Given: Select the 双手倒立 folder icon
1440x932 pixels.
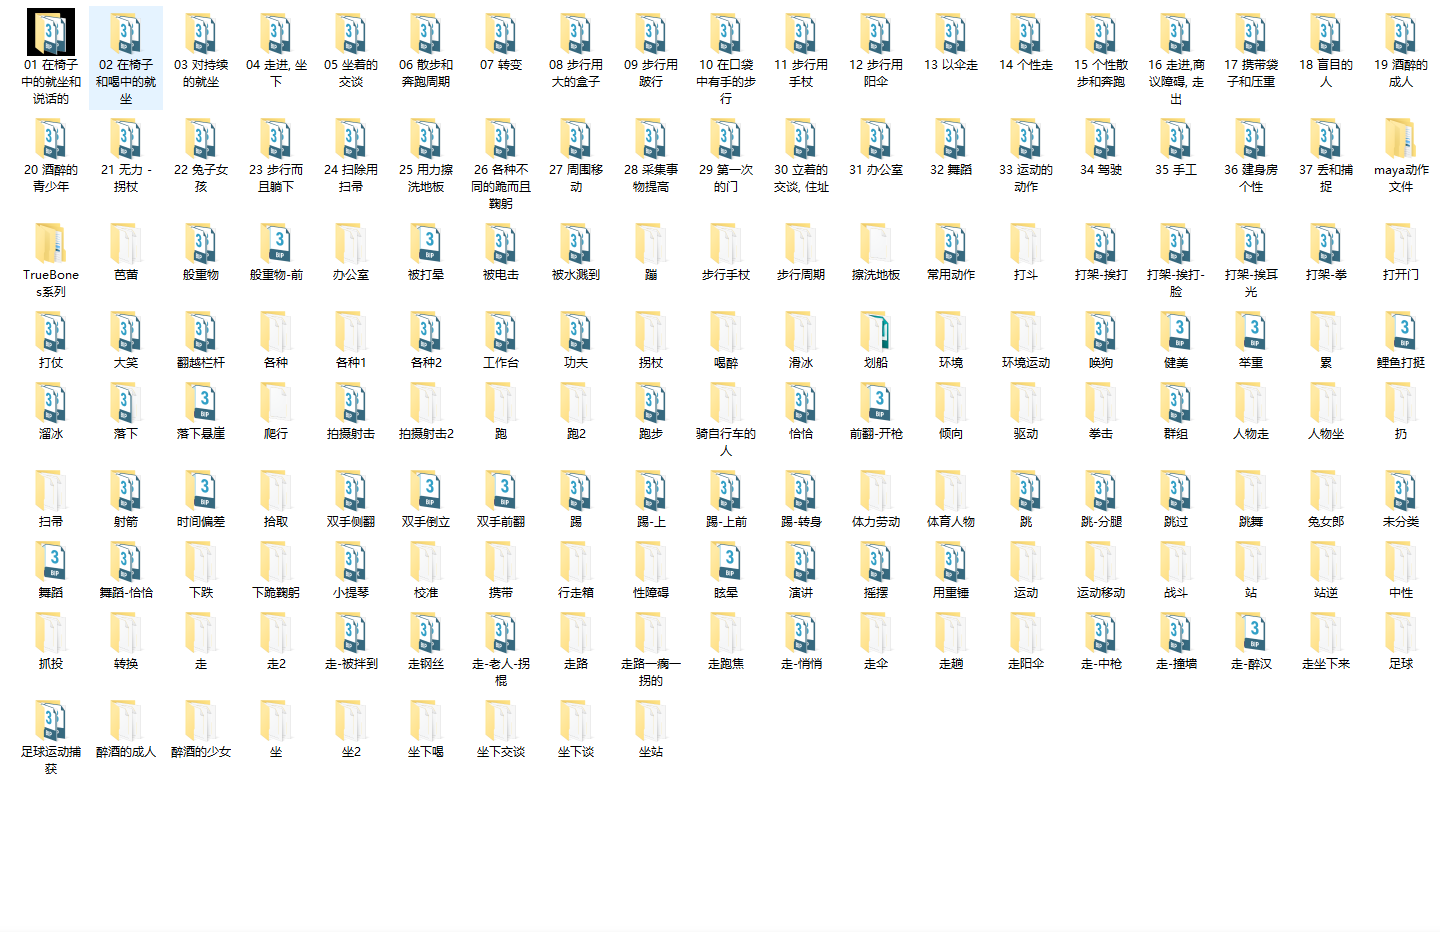Looking at the screenshot, I should click(x=426, y=490).
